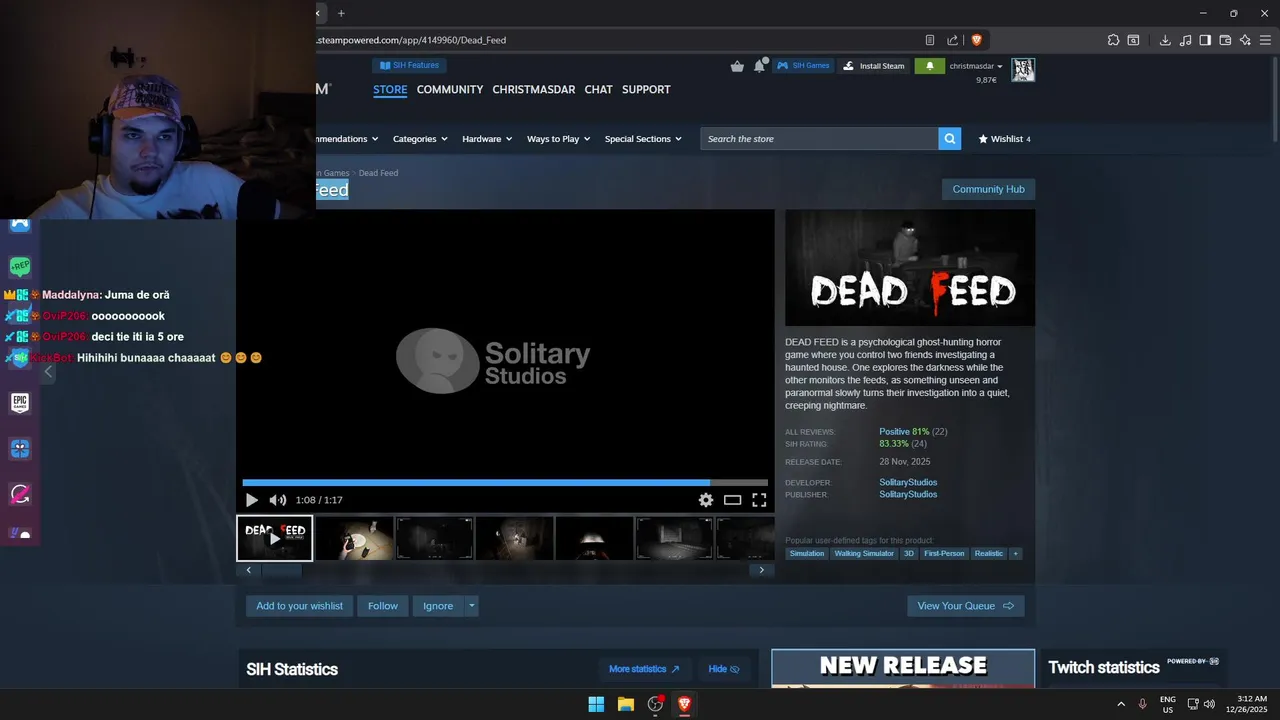Select the Dead Feed trailer thumbnail
Image resolution: width=1280 pixels, height=720 pixels.
275,538
